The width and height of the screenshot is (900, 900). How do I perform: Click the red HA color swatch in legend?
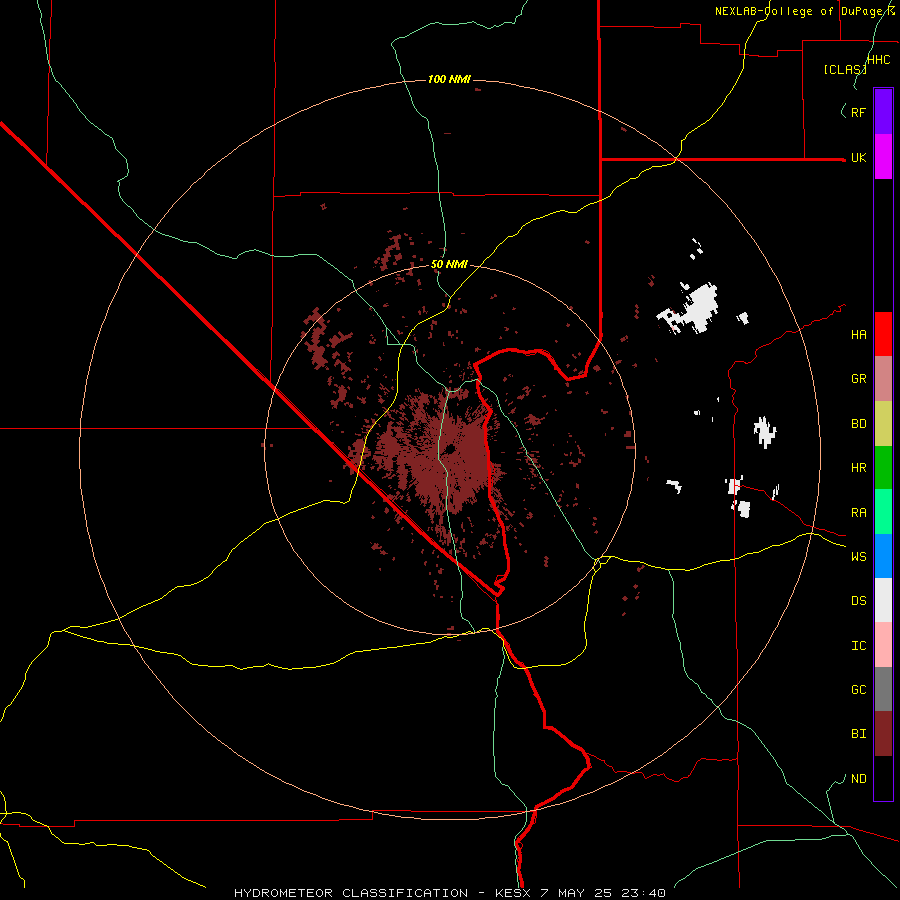883,334
